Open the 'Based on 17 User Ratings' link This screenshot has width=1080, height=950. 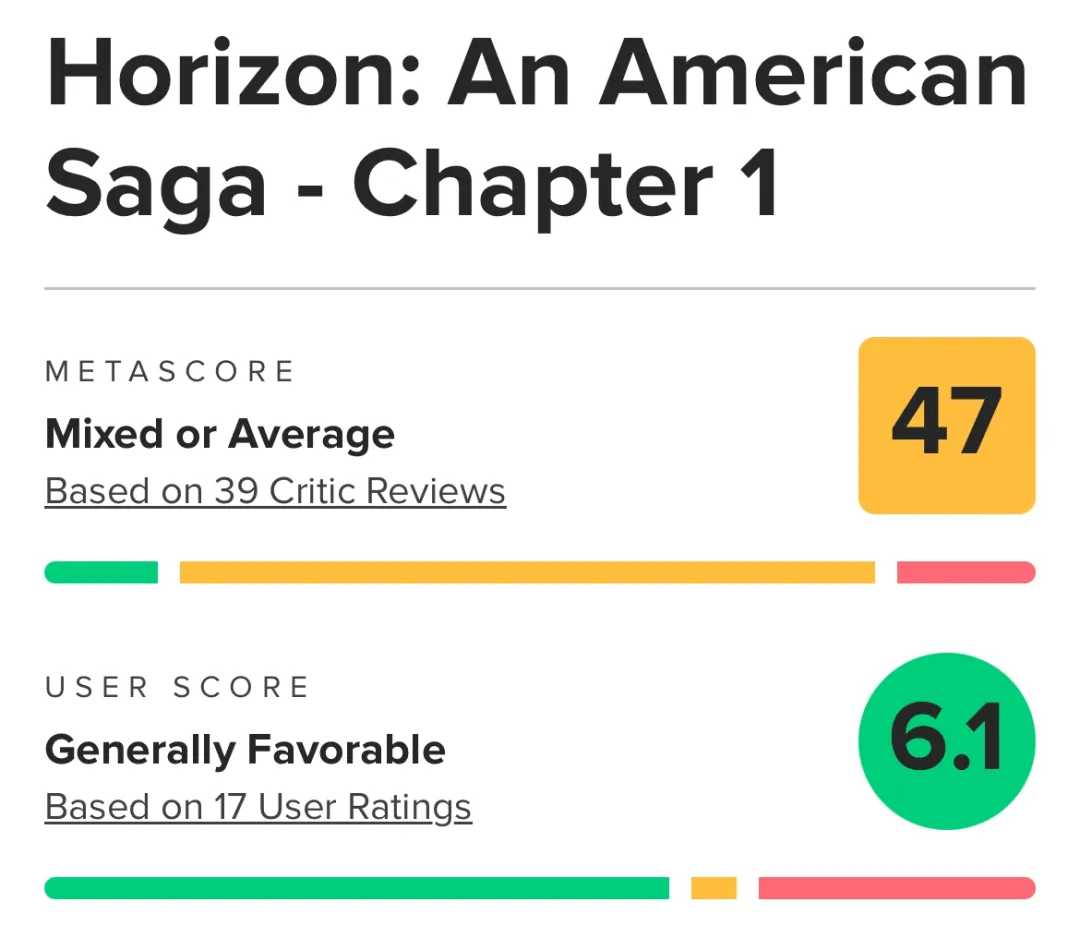258,807
